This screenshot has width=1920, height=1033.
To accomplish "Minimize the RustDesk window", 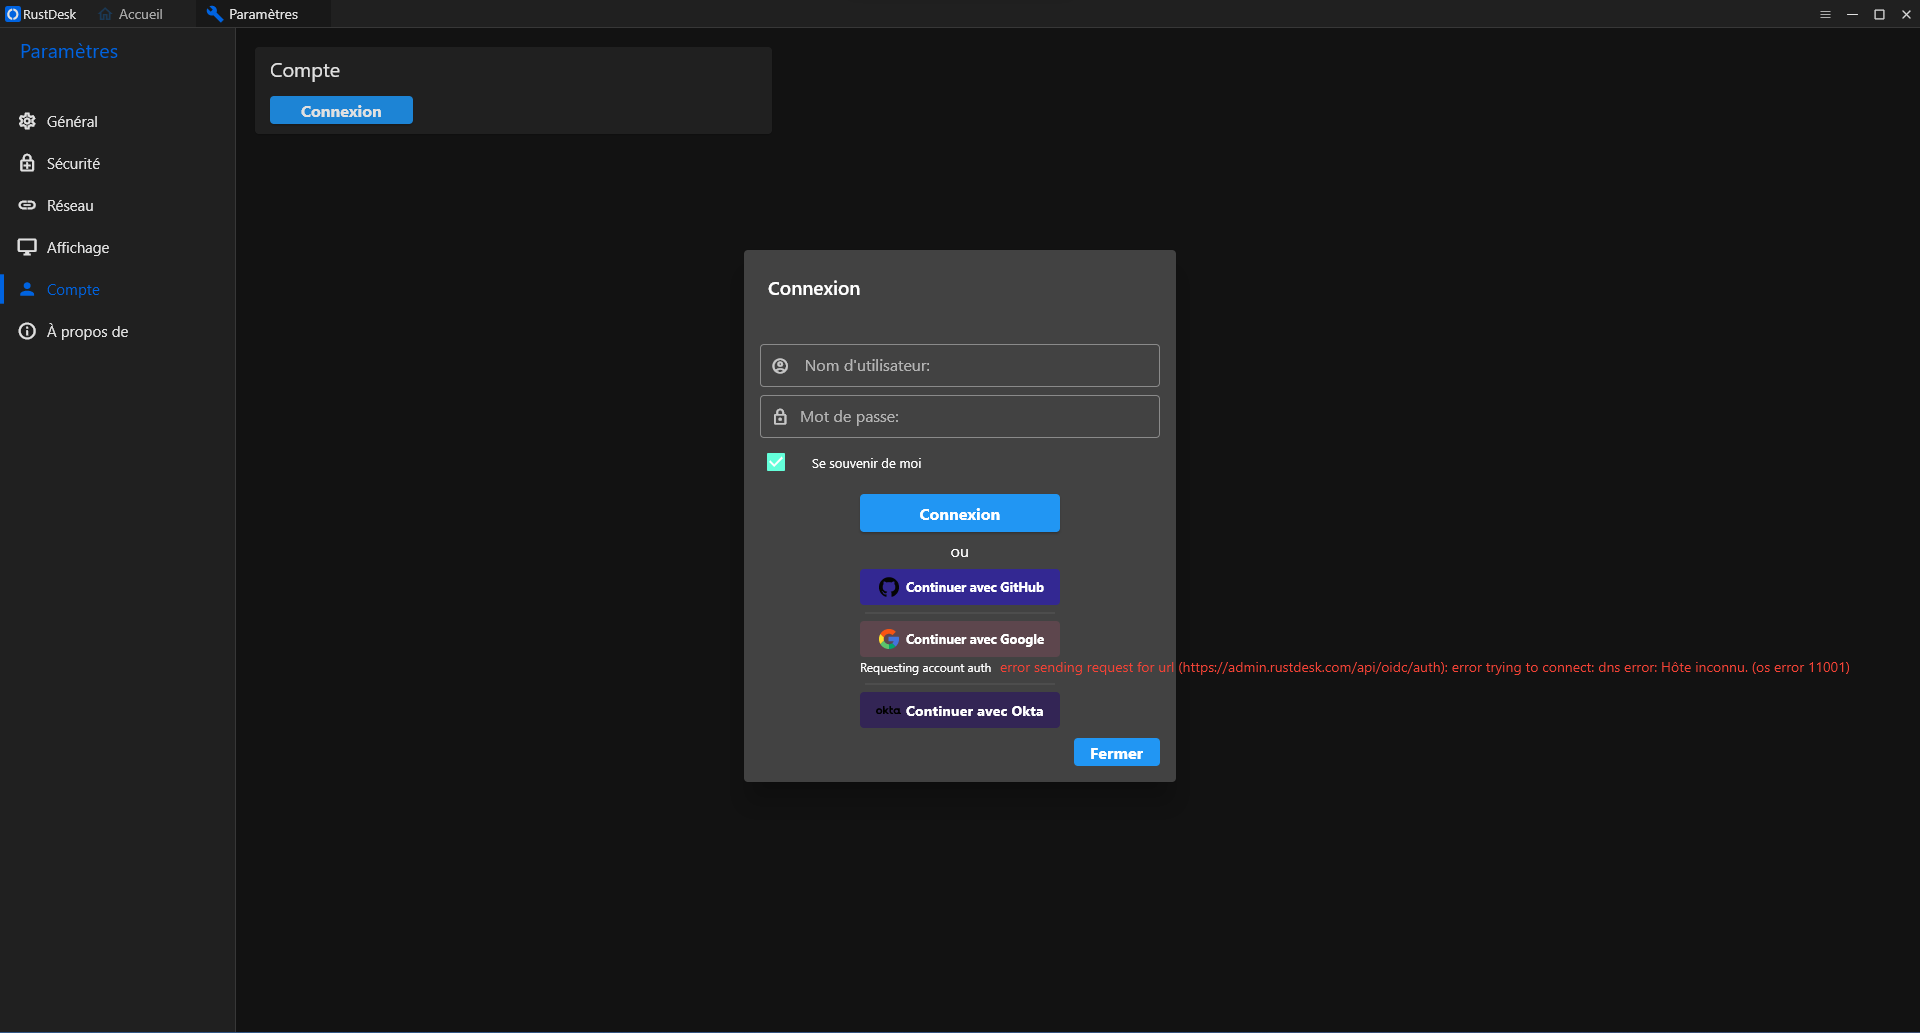I will 1852,14.
